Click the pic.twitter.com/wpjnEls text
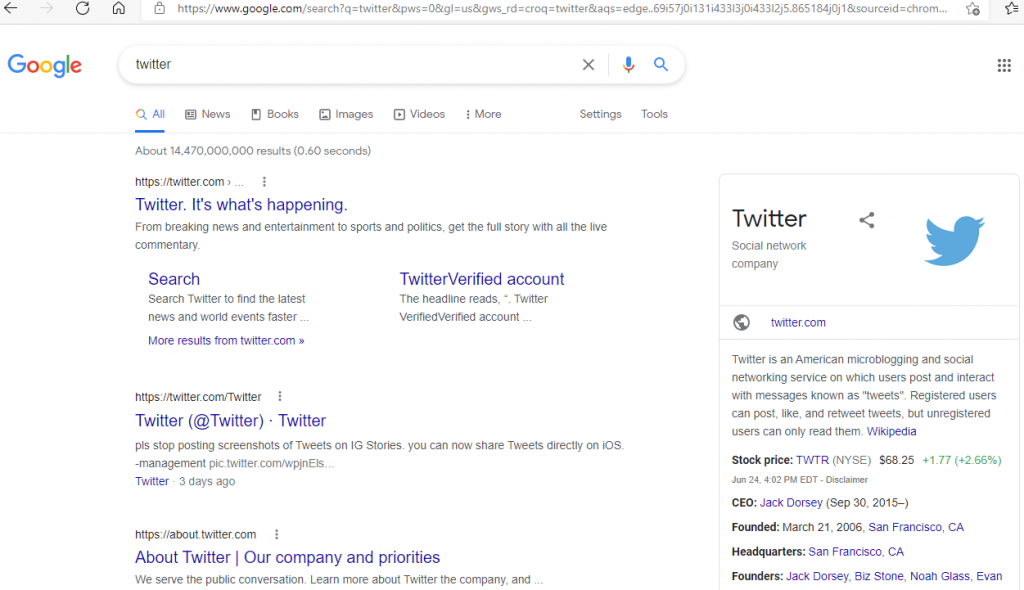Viewport: 1024px width, 590px height. click(x=271, y=463)
